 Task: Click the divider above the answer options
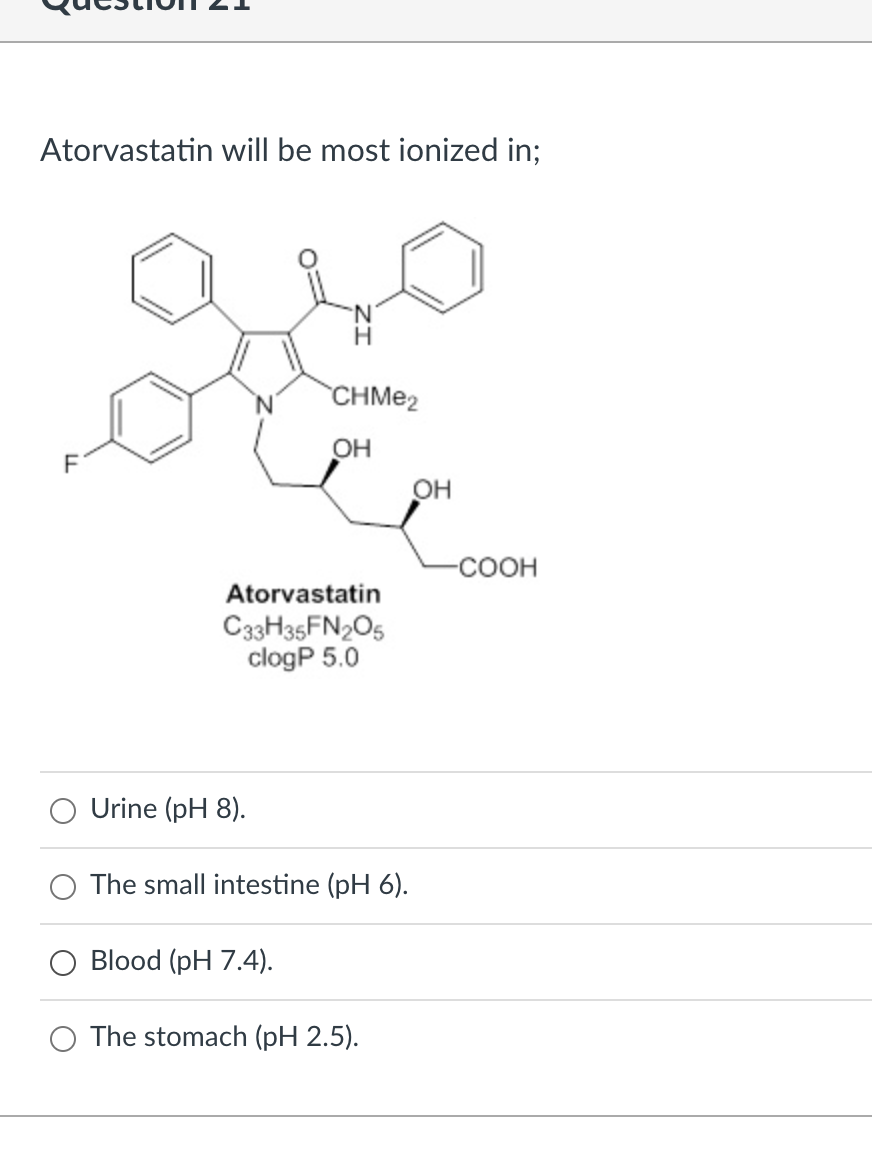tap(436, 771)
